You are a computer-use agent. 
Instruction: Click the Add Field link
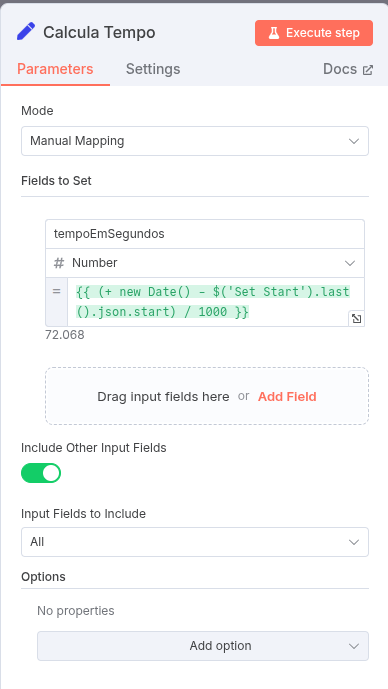click(x=287, y=397)
